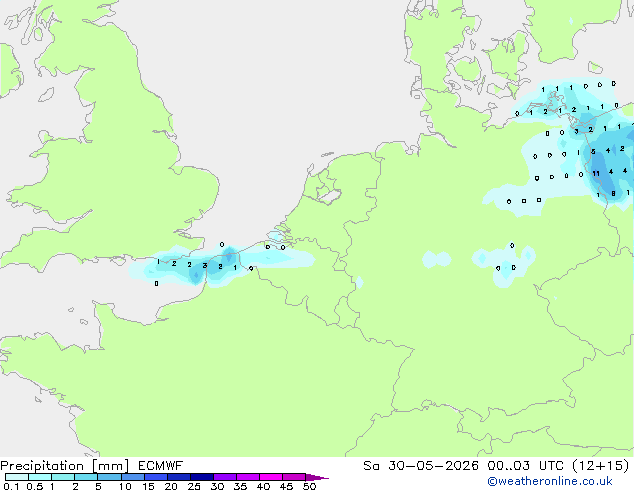This screenshot has height=490, width=634.
Task: Select the 20–25 mm legend color swatch
Action: coord(178,477)
